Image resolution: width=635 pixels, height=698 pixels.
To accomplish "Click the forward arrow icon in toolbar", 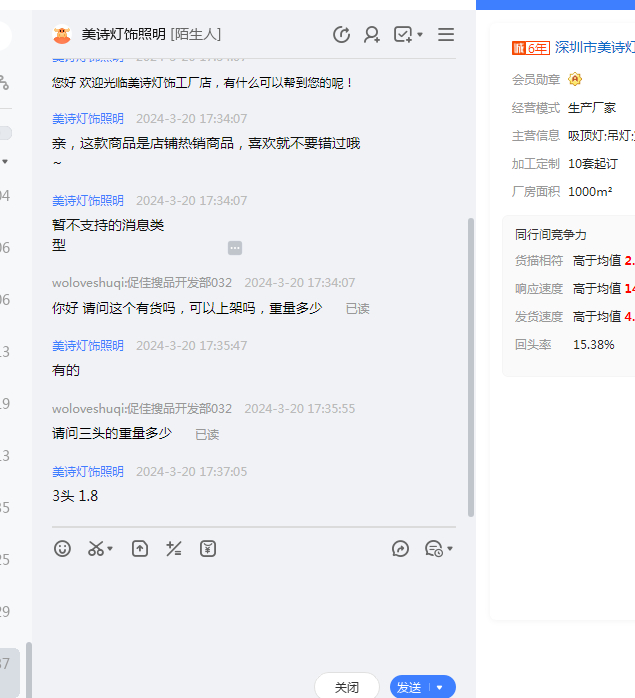I will (x=401, y=548).
